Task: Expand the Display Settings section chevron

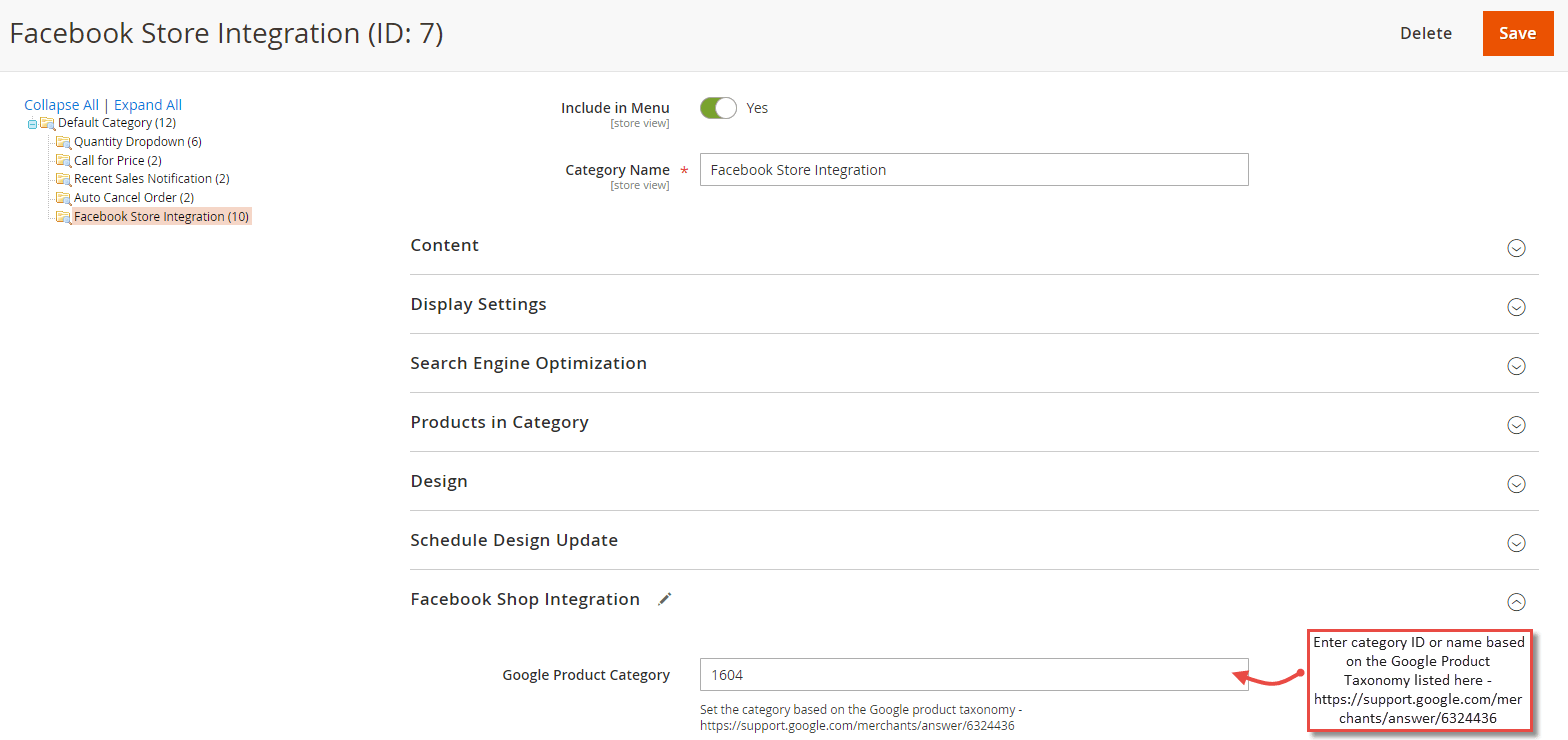Action: coord(1516,307)
